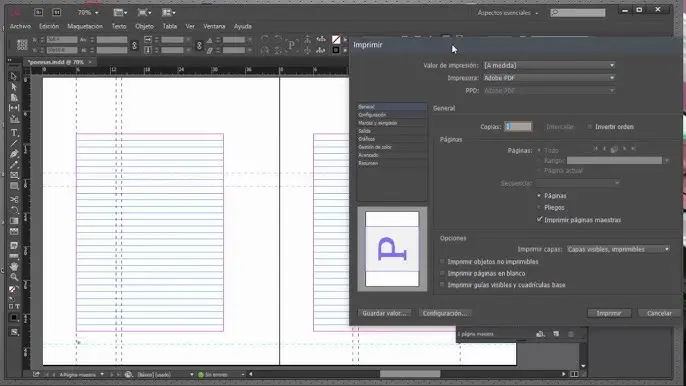Select the Pliegos radio option

point(539,207)
